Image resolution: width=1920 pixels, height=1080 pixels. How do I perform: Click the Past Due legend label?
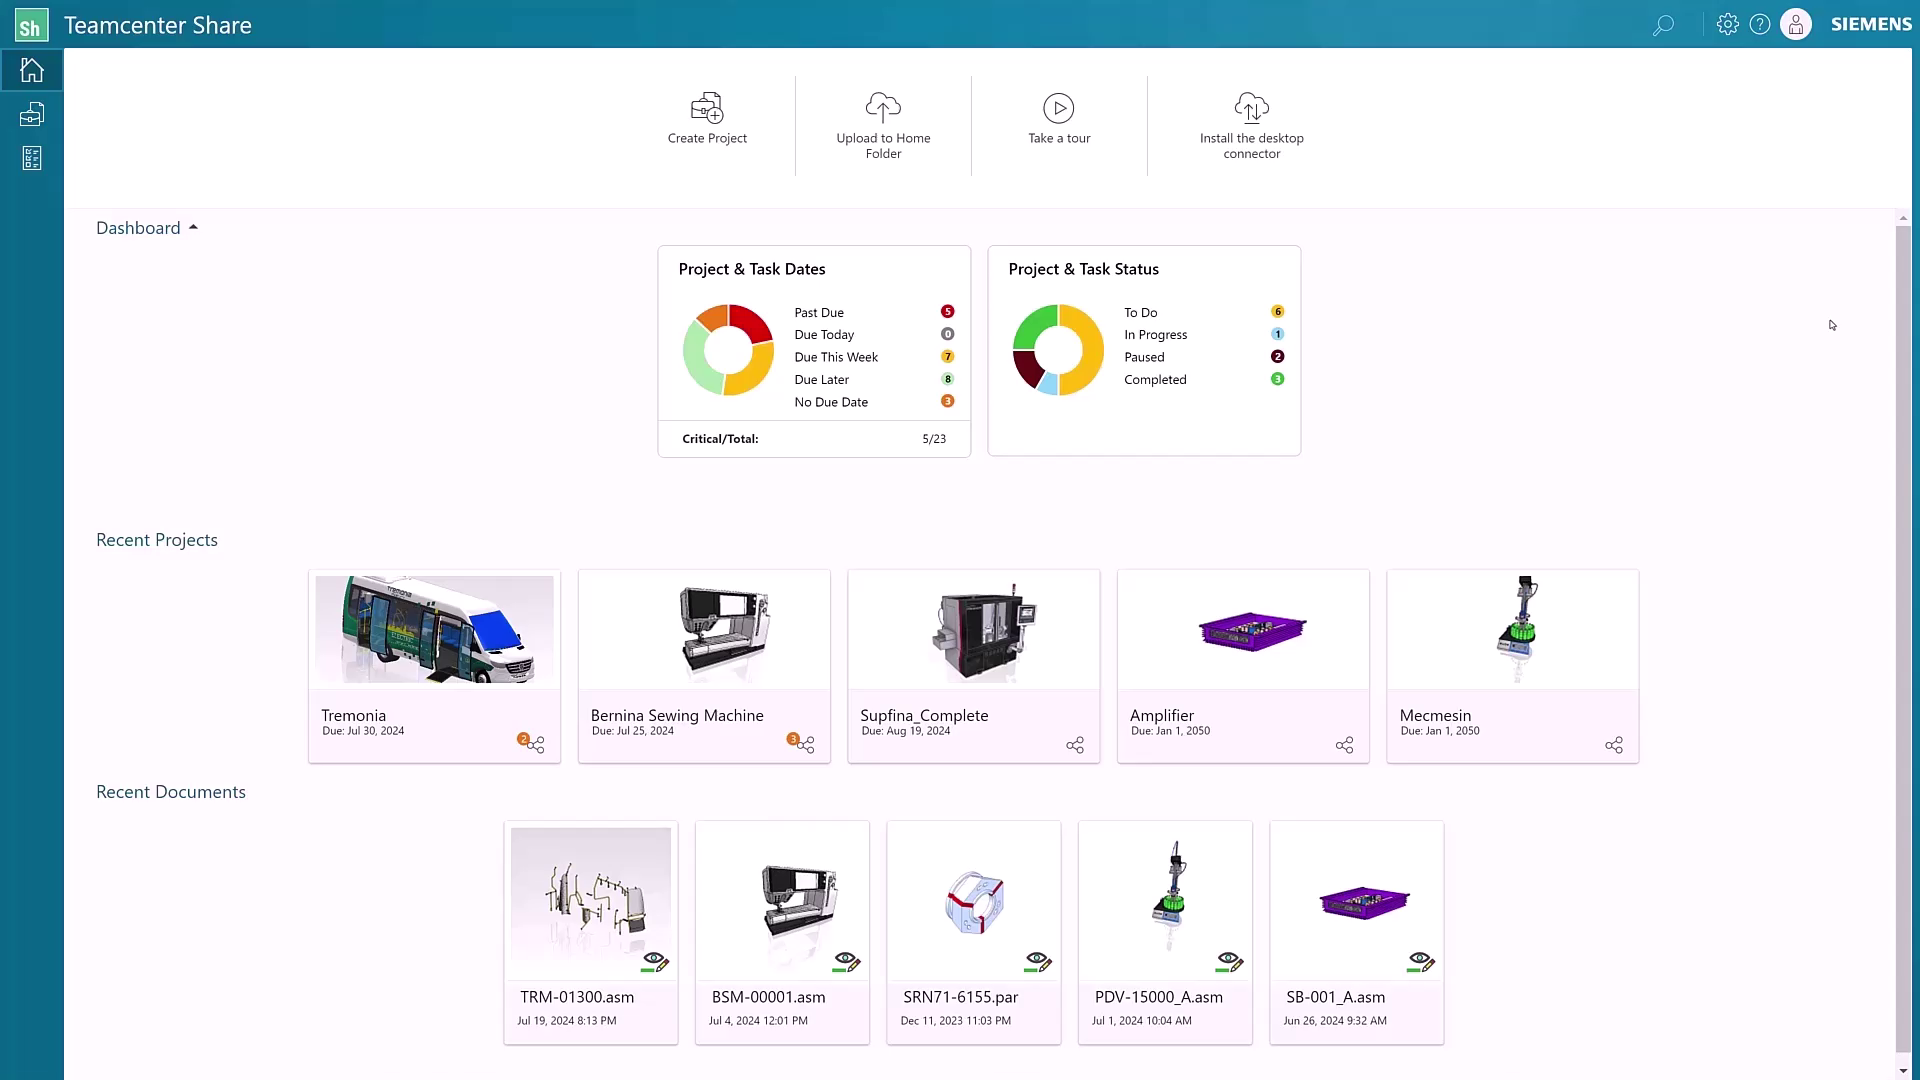coord(819,313)
